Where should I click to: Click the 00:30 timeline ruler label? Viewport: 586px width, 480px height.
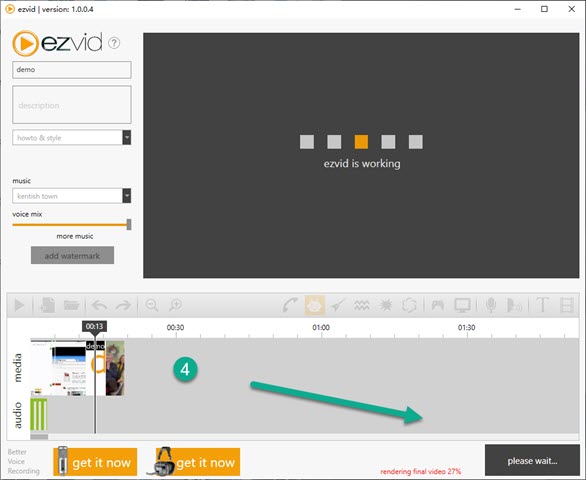point(175,327)
